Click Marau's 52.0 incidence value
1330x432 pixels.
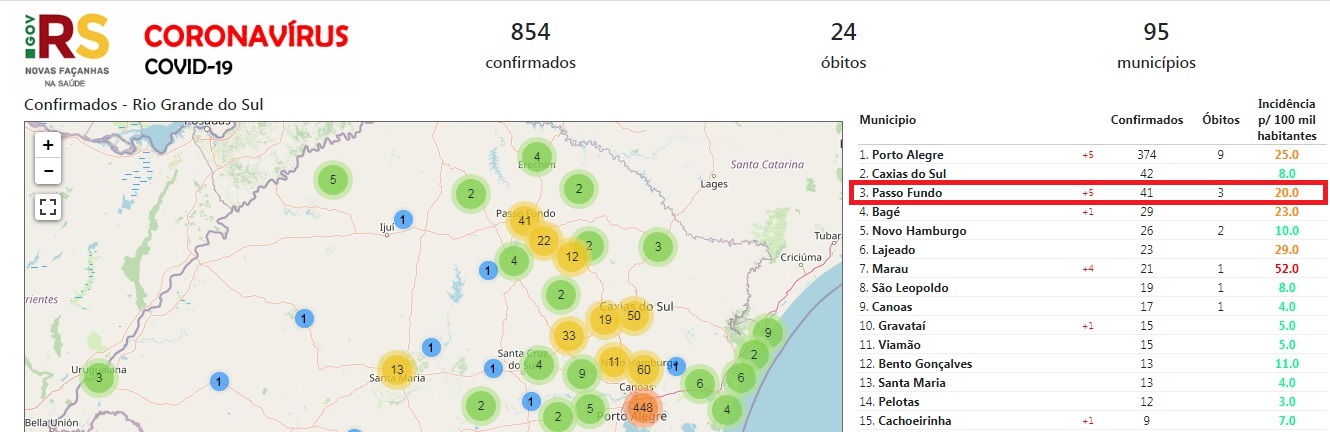(1286, 269)
